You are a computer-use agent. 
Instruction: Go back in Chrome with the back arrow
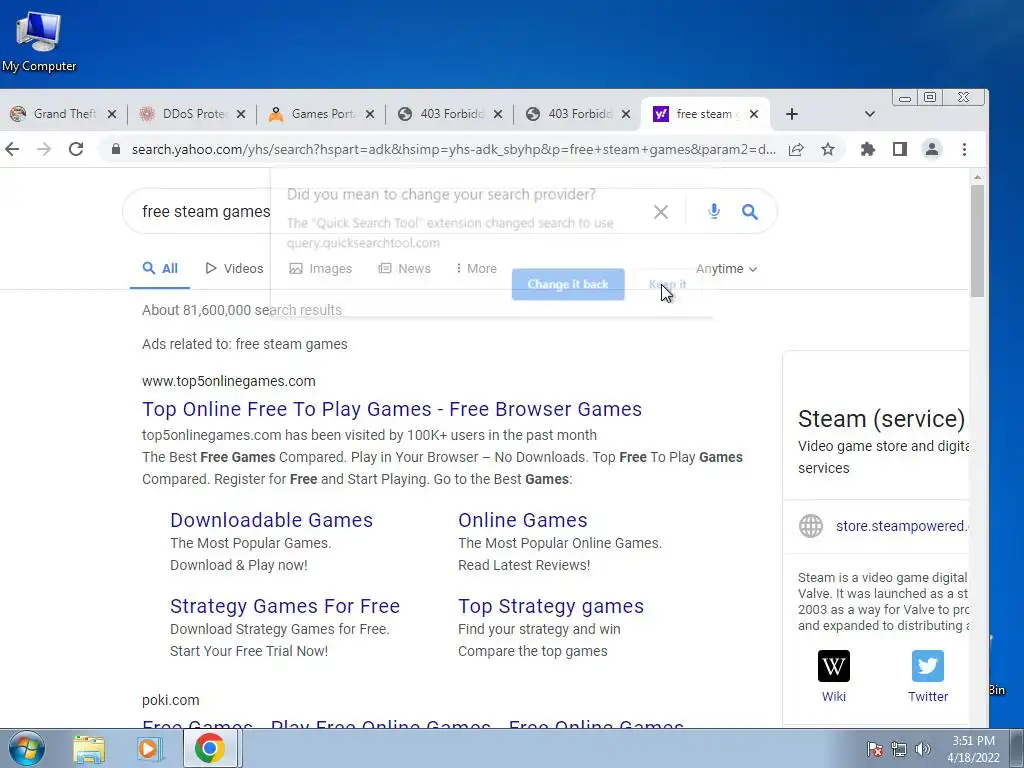tap(12, 150)
